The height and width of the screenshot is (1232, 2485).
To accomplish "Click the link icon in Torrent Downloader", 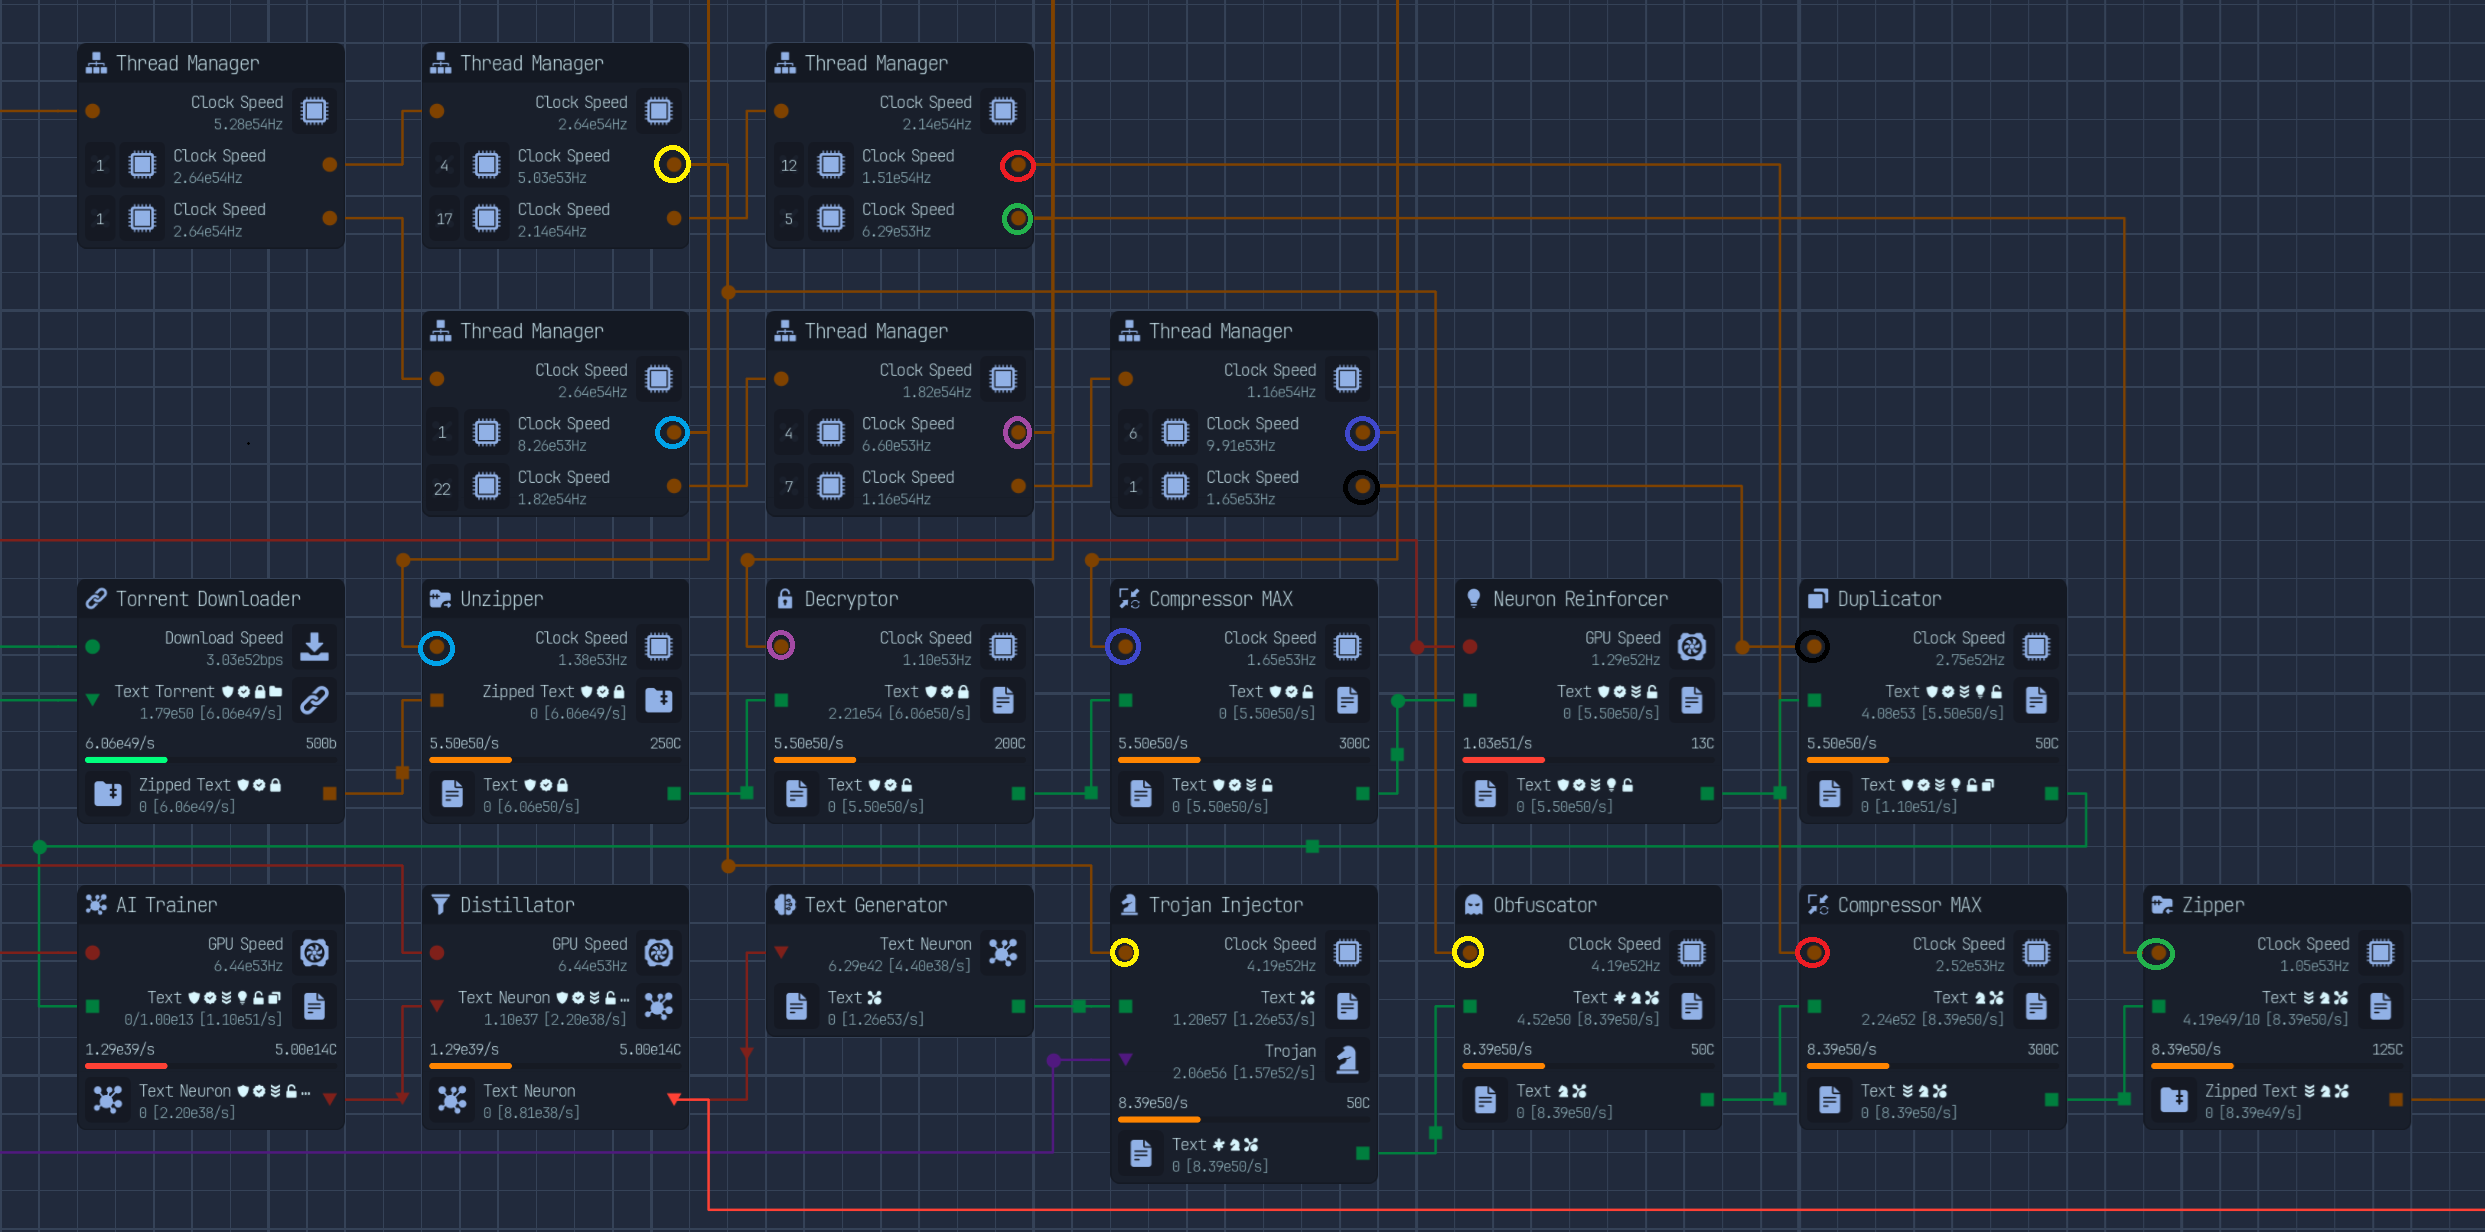I will (315, 700).
